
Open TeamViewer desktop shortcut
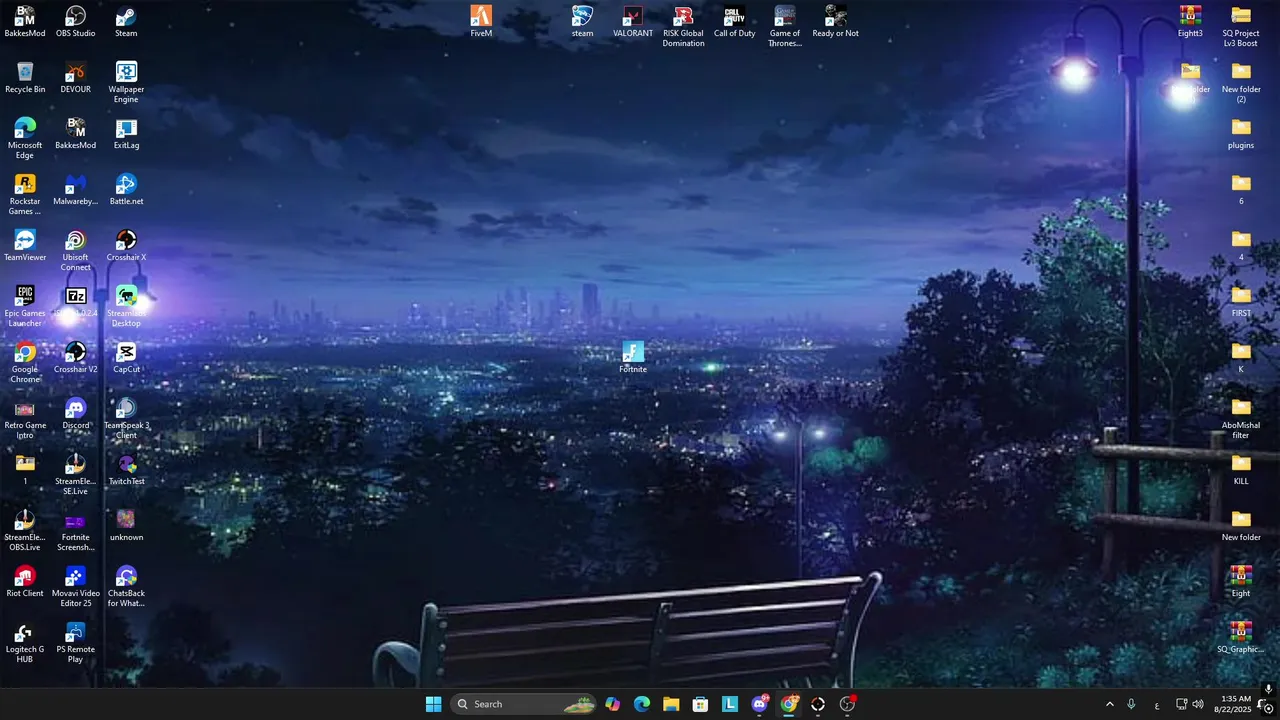click(x=25, y=246)
